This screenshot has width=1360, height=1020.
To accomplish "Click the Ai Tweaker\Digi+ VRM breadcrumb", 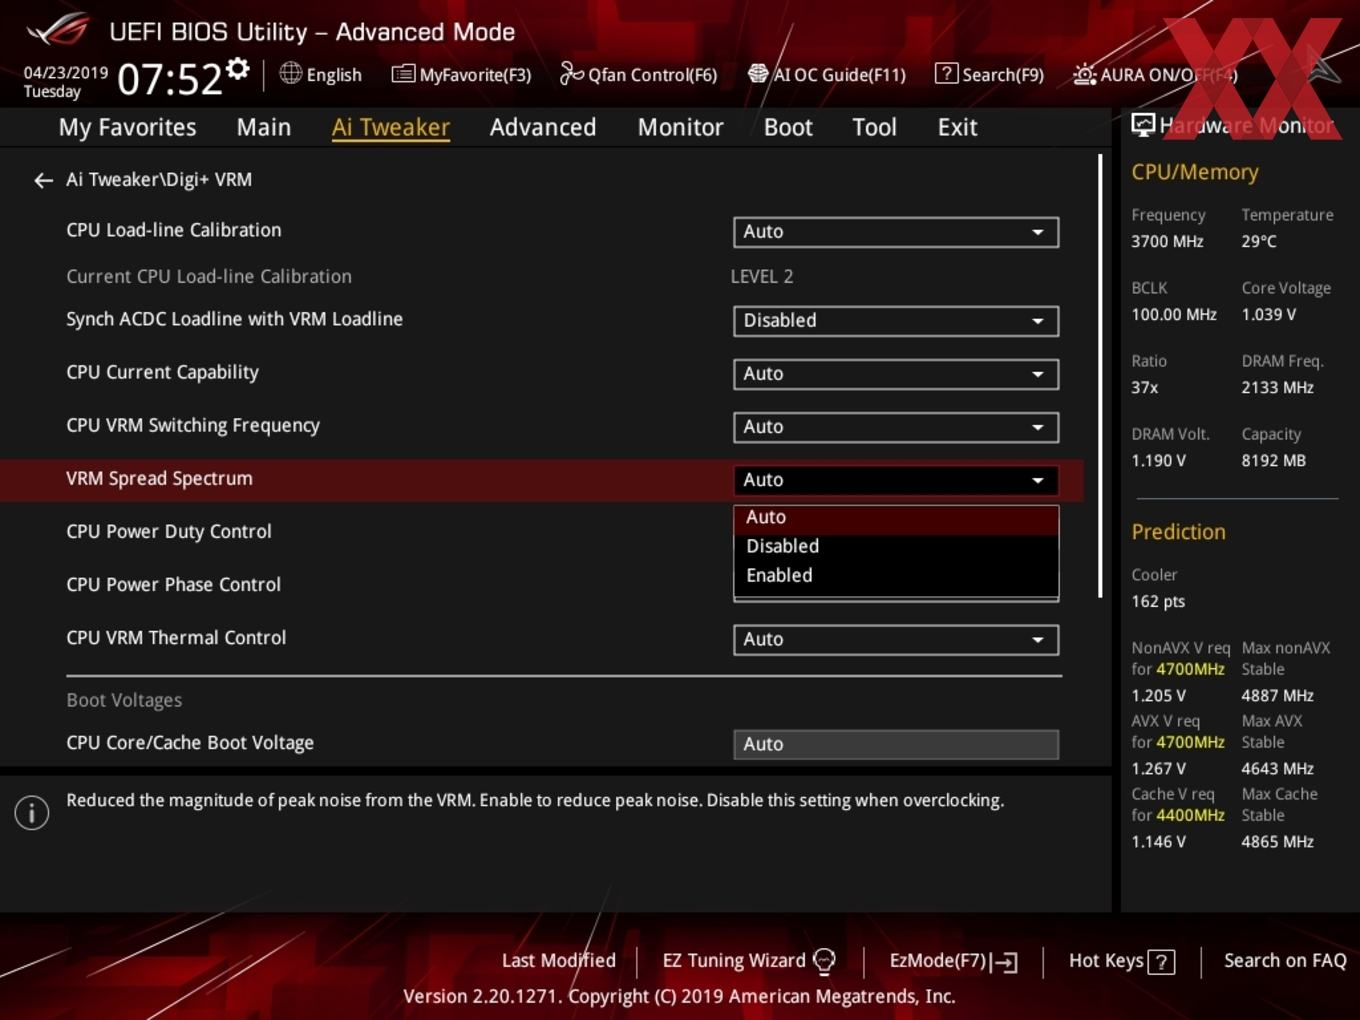I will 159,180.
